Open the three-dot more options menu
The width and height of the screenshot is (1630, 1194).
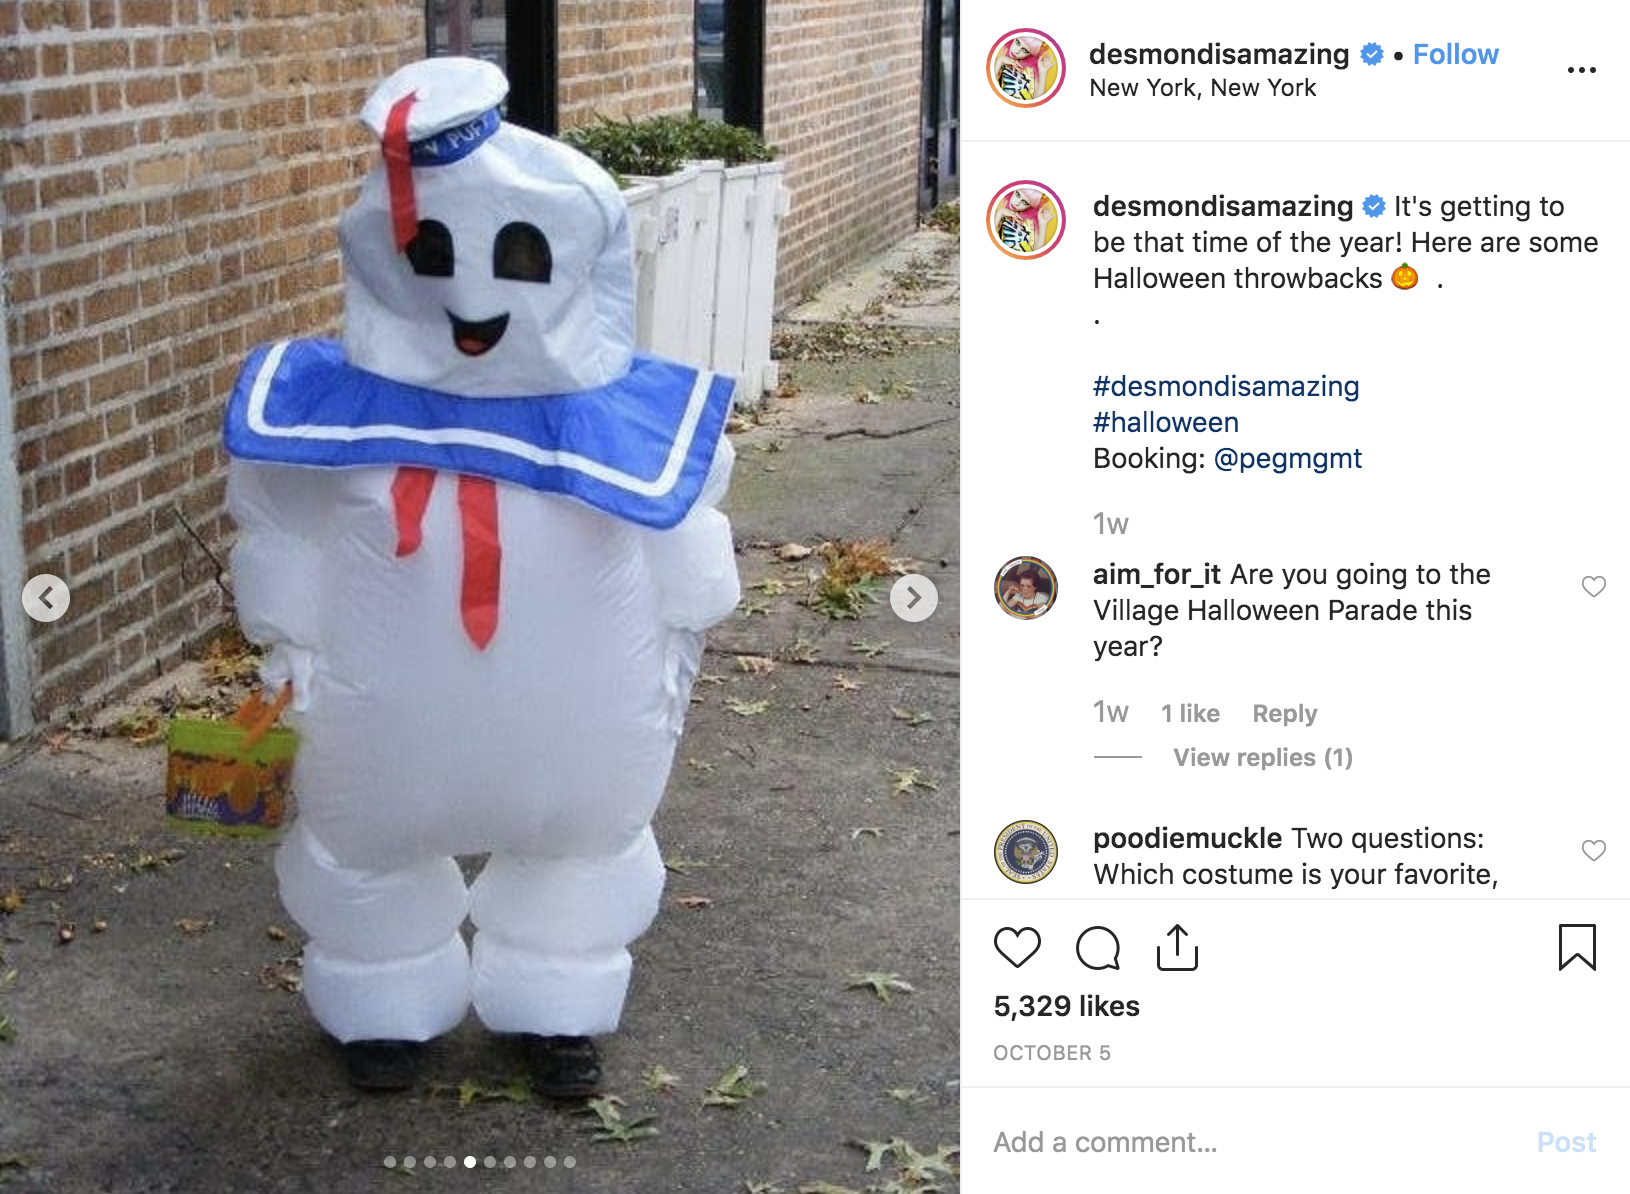click(x=1581, y=70)
